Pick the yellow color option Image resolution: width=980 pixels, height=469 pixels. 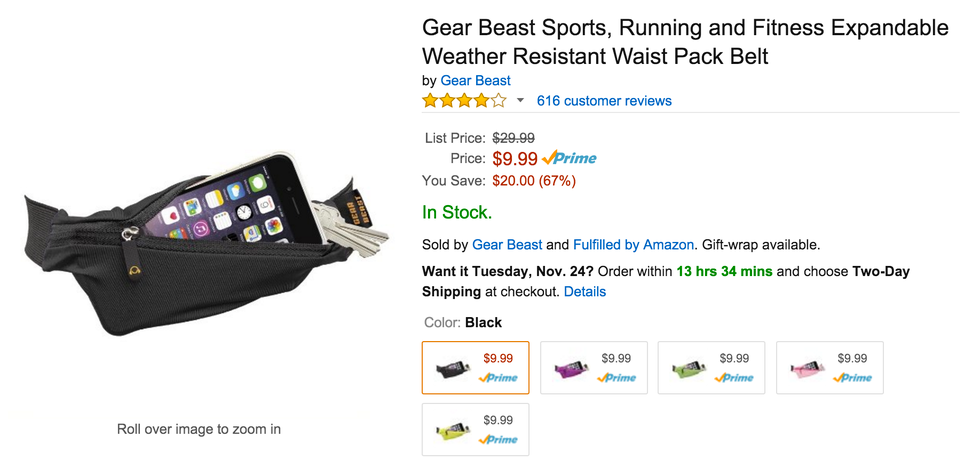coord(475,430)
